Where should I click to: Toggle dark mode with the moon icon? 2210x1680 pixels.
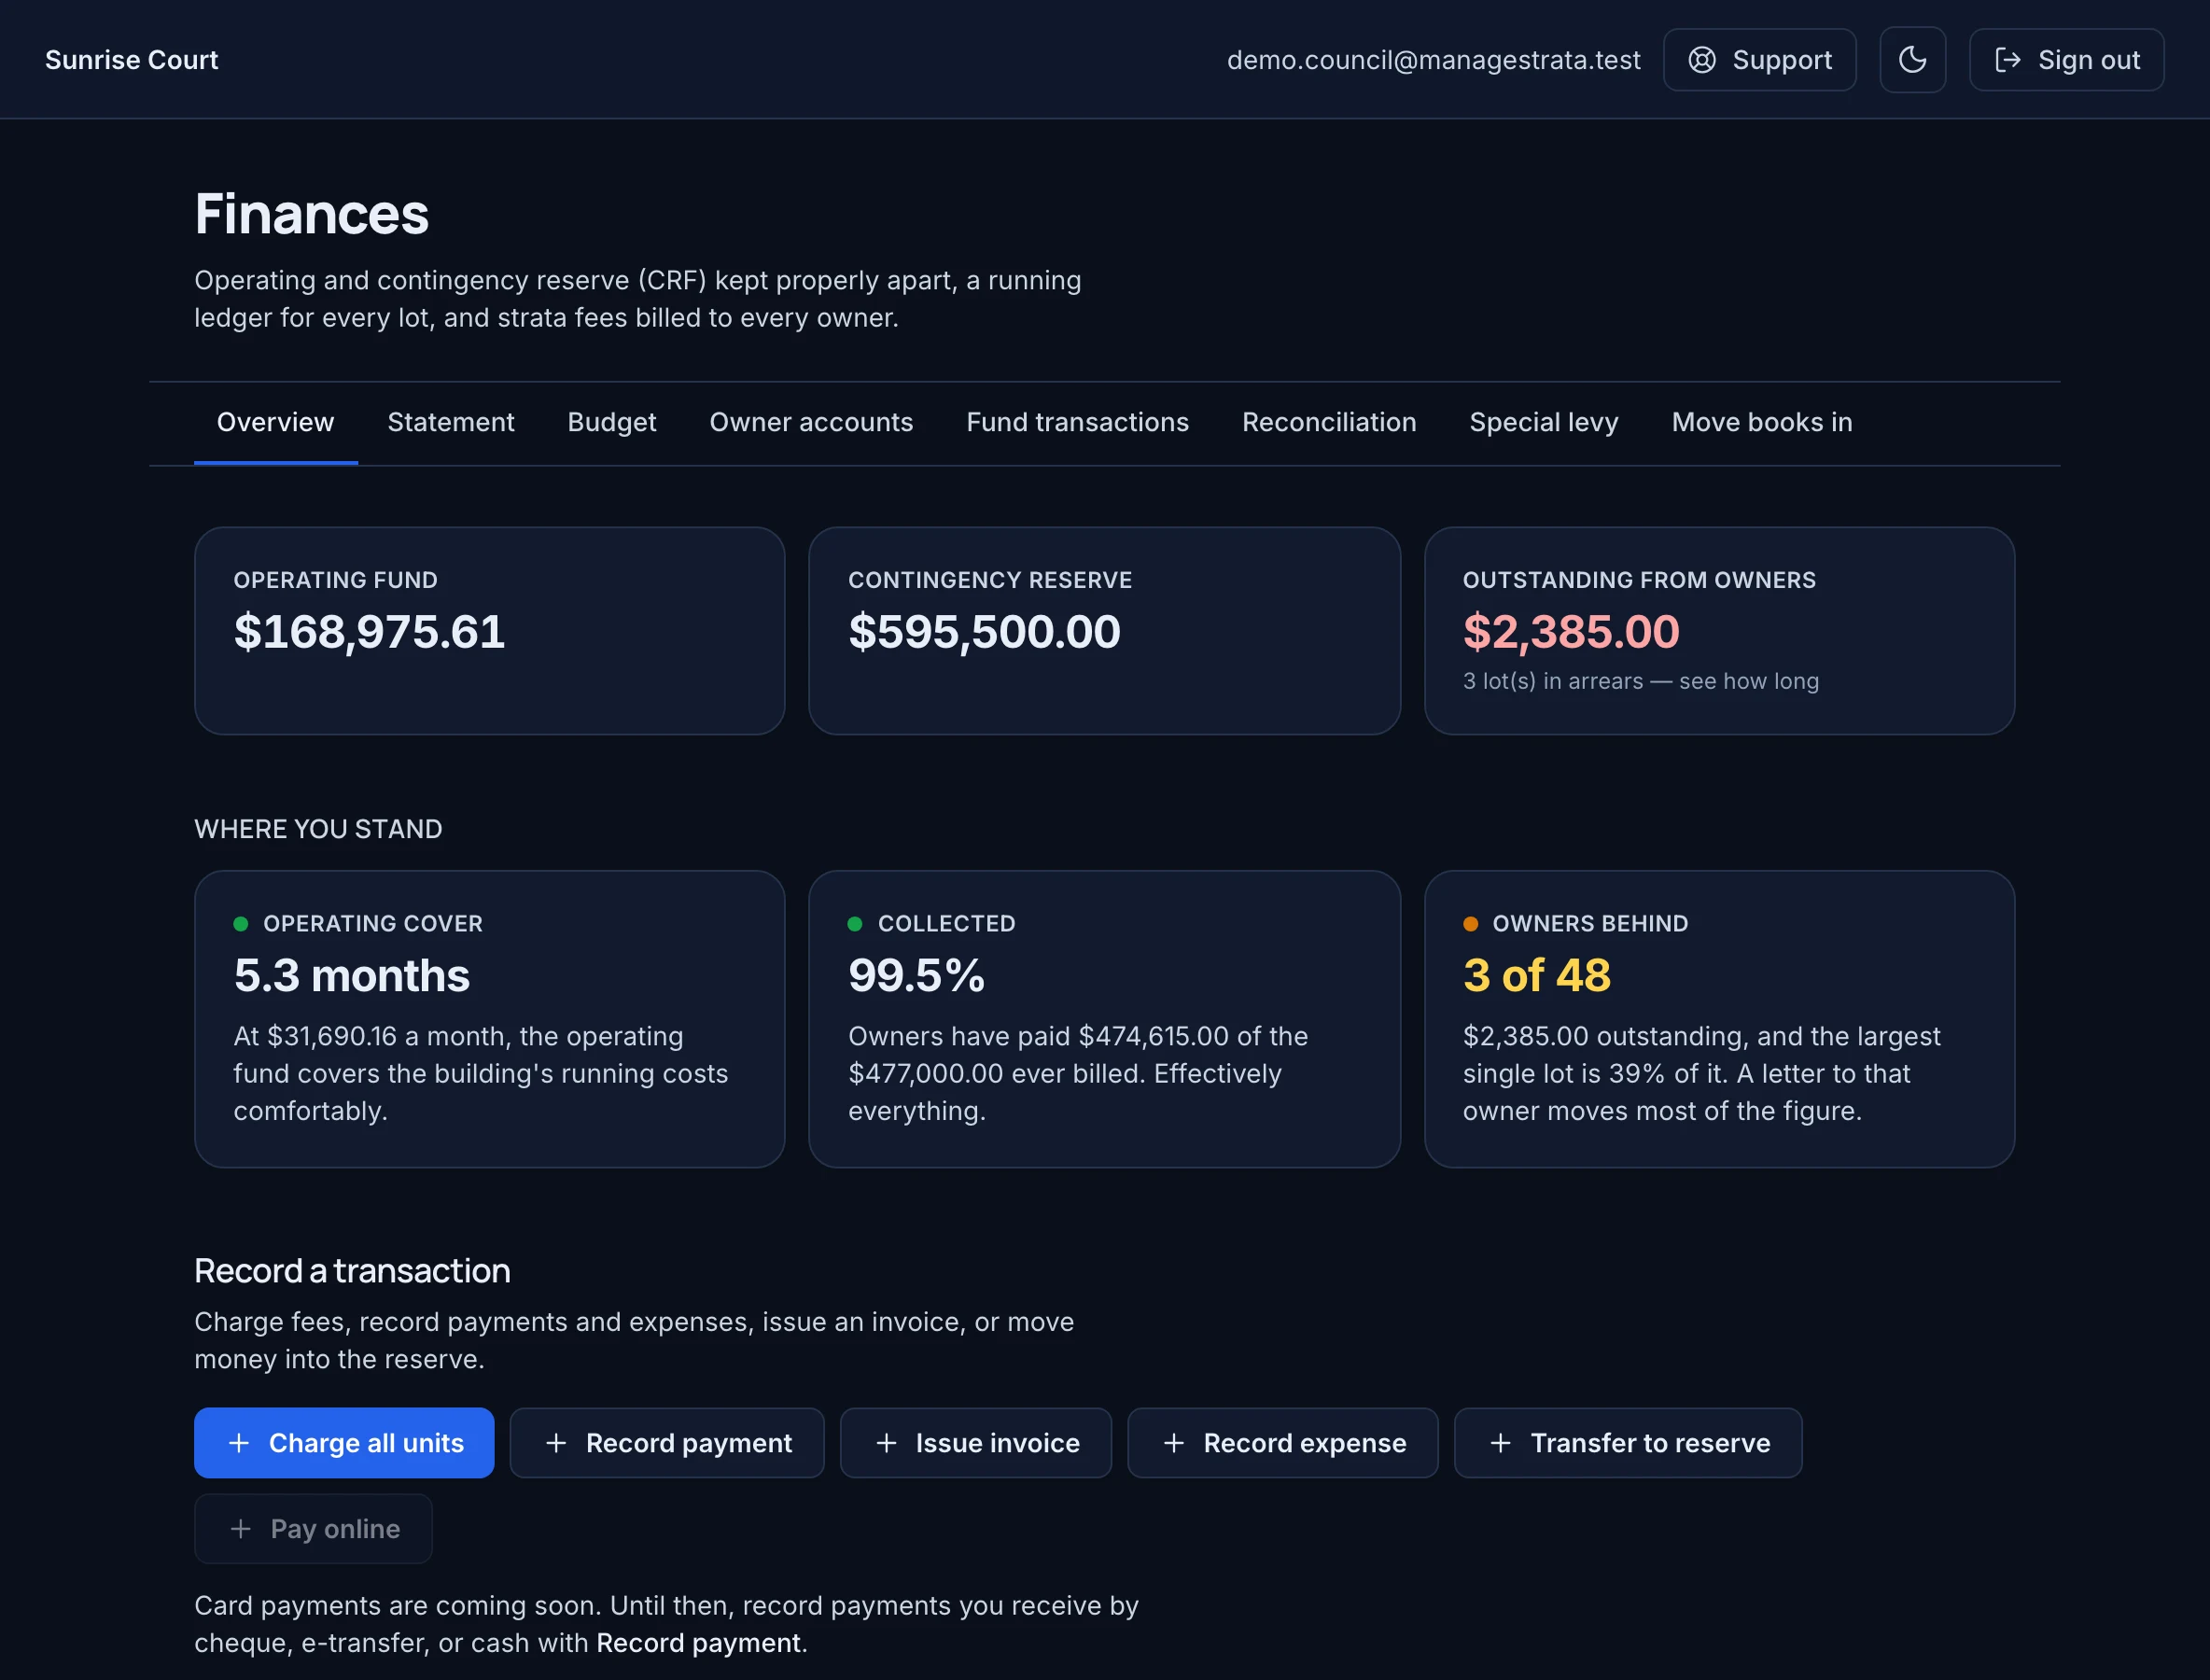point(1912,60)
